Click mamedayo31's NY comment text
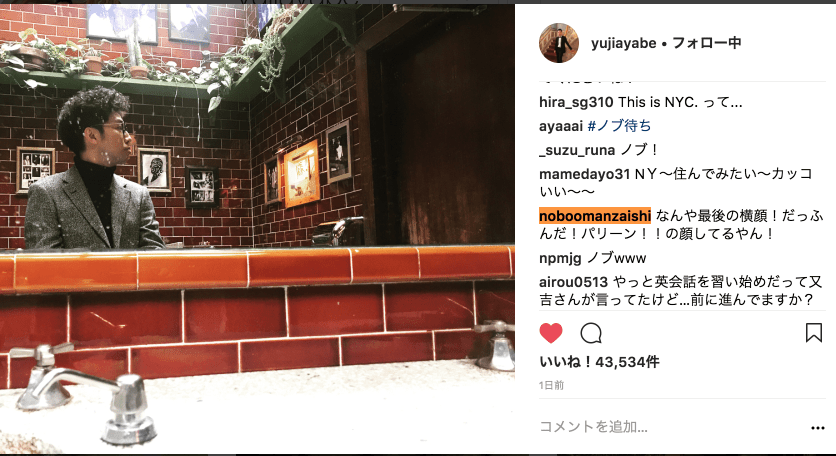This screenshot has width=836, height=456. [676, 182]
